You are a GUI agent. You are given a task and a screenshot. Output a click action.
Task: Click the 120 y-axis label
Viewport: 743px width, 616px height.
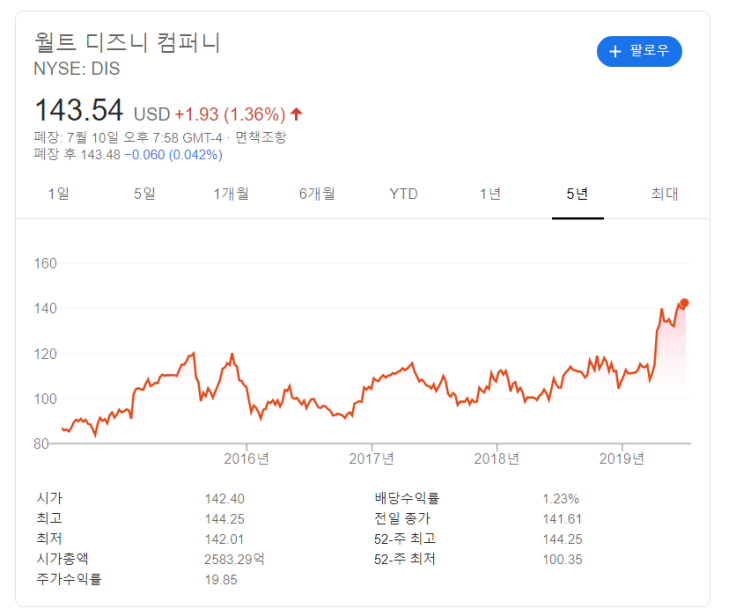pyautogui.click(x=45, y=354)
